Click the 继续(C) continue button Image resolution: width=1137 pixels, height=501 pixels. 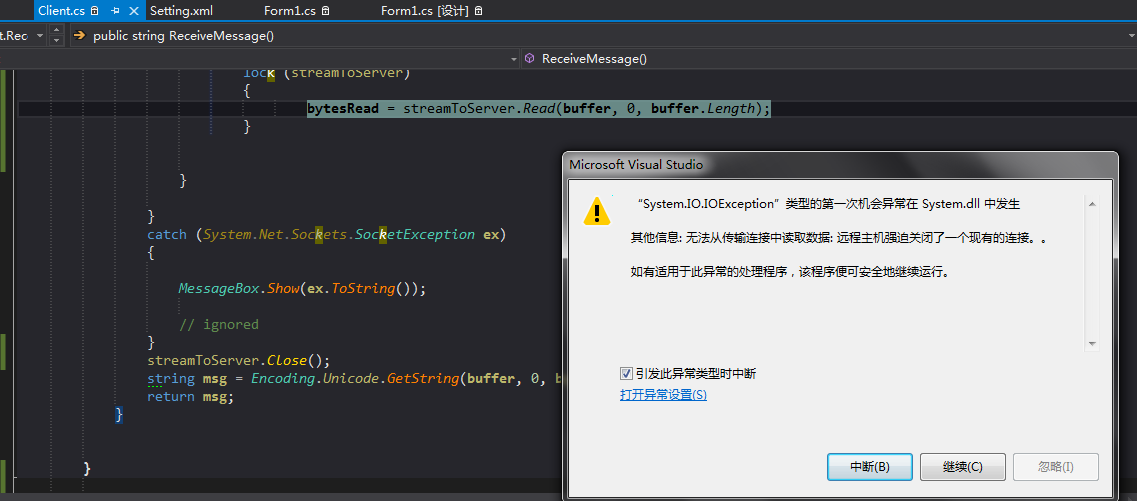pos(963,467)
